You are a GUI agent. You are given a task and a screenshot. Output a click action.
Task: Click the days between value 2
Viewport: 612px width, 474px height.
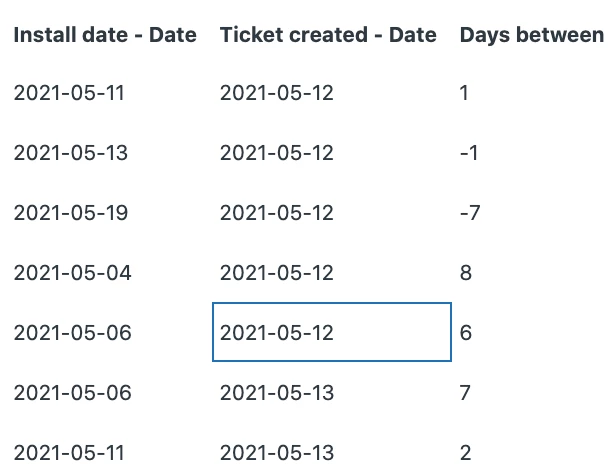pos(465,453)
